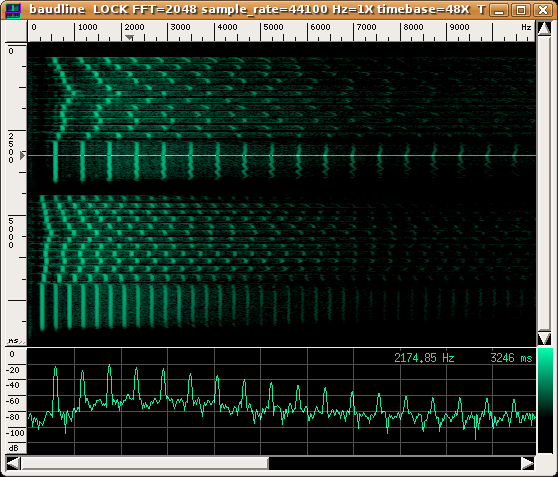Click the horizontal scrollbar right arrow
Screen dimensions: 558x477
click(x=528, y=463)
